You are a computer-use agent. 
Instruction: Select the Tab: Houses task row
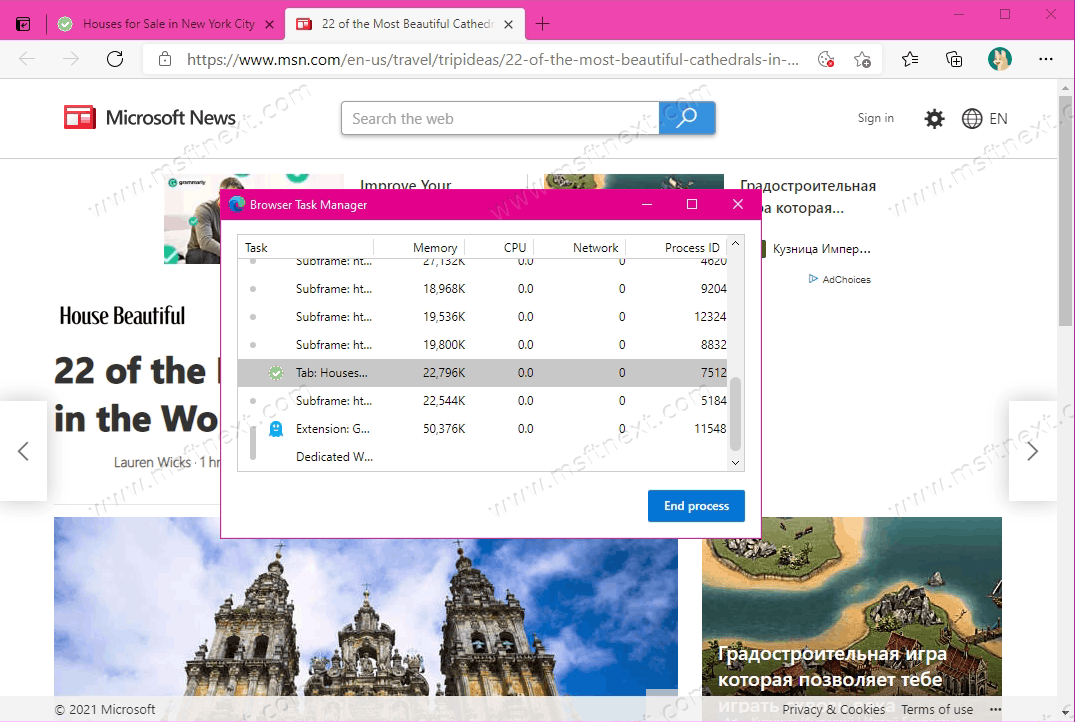(x=480, y=373)
